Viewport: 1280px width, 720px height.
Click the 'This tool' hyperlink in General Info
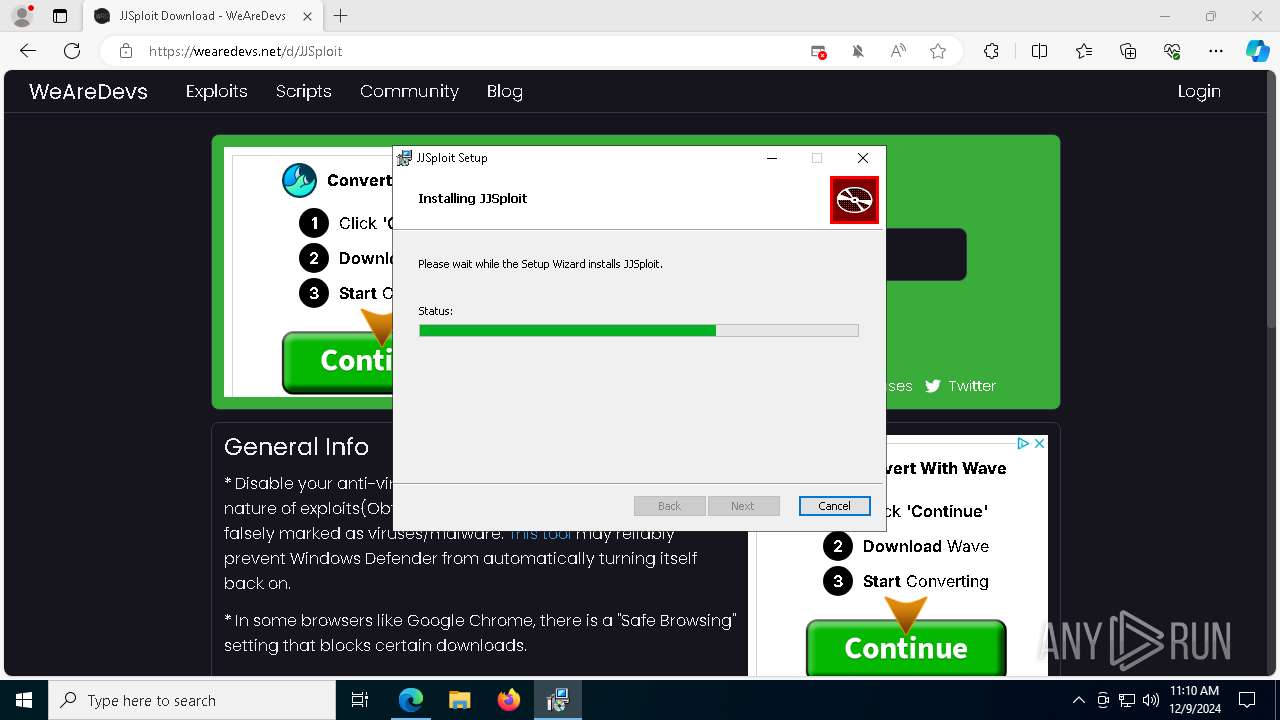(541, 533)
